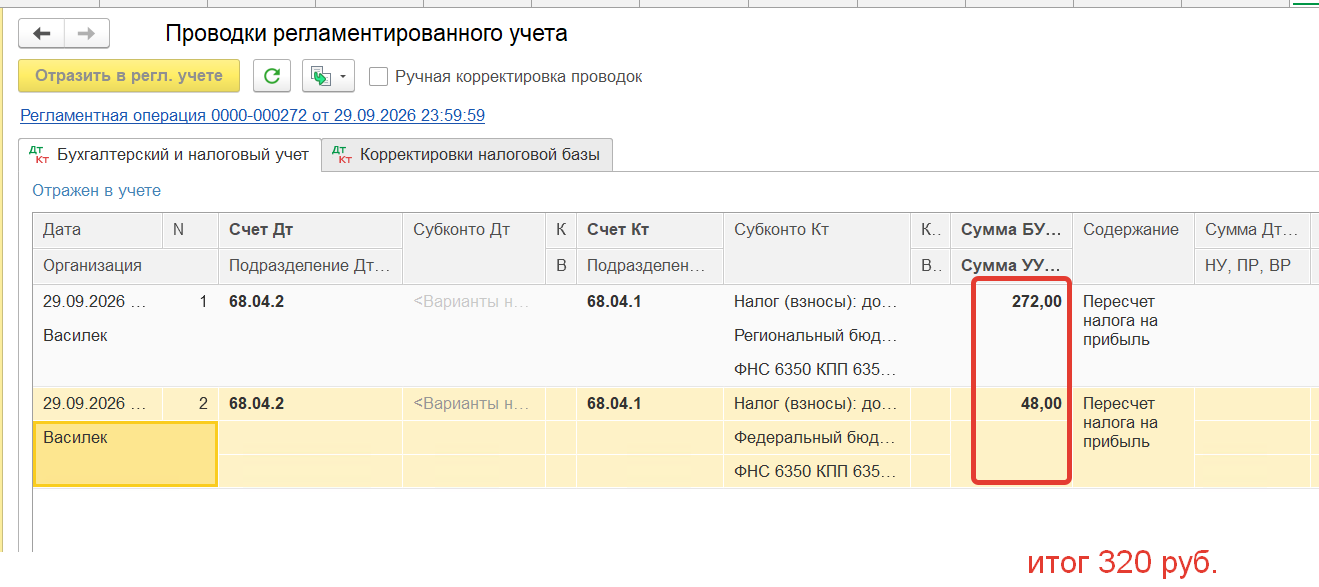Select the 272,00 amount cell
Image resolution: width=1319 pixels, height=587 pixels.
(1010, 301)
